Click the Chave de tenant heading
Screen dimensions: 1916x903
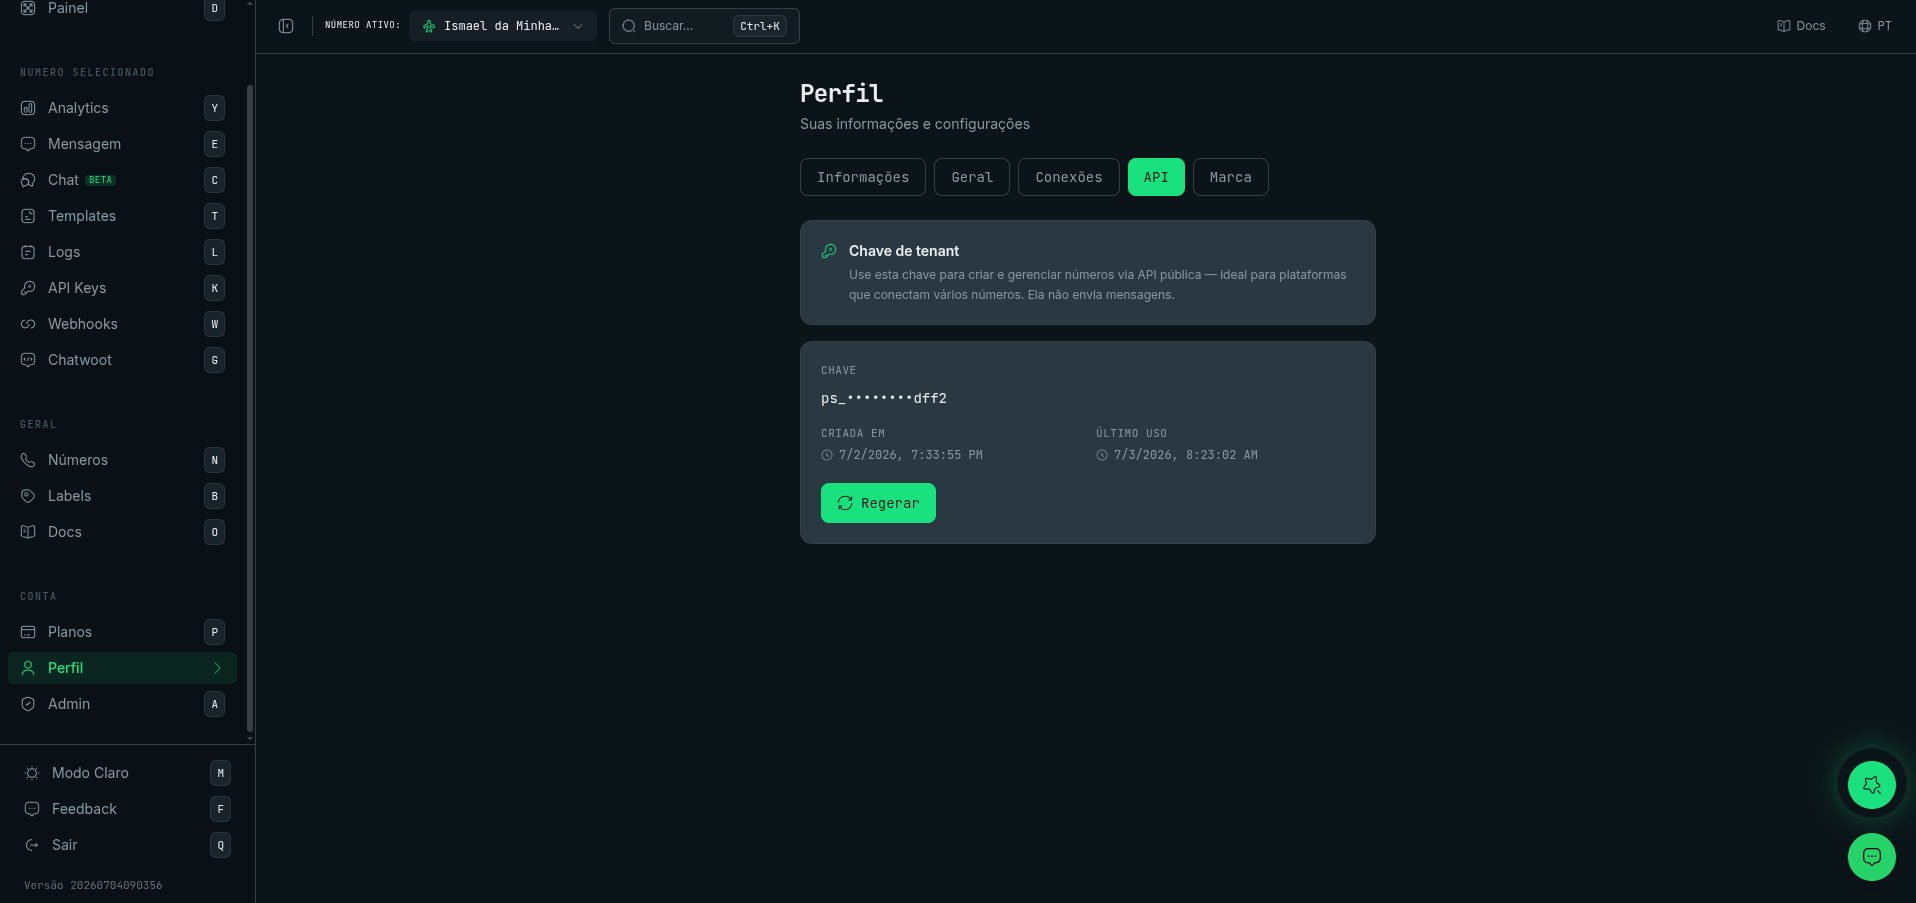click(x=904, y=251)
